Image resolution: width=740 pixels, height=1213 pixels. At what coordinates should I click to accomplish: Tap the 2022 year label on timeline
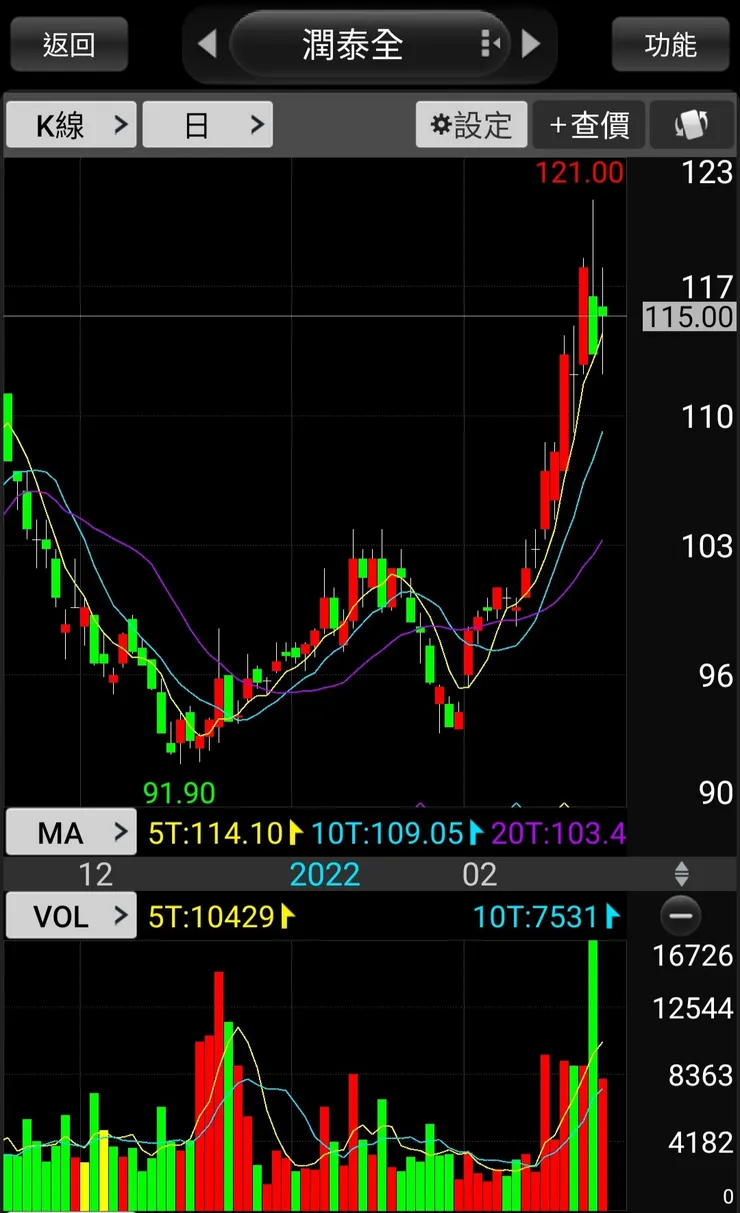(324, 874)
